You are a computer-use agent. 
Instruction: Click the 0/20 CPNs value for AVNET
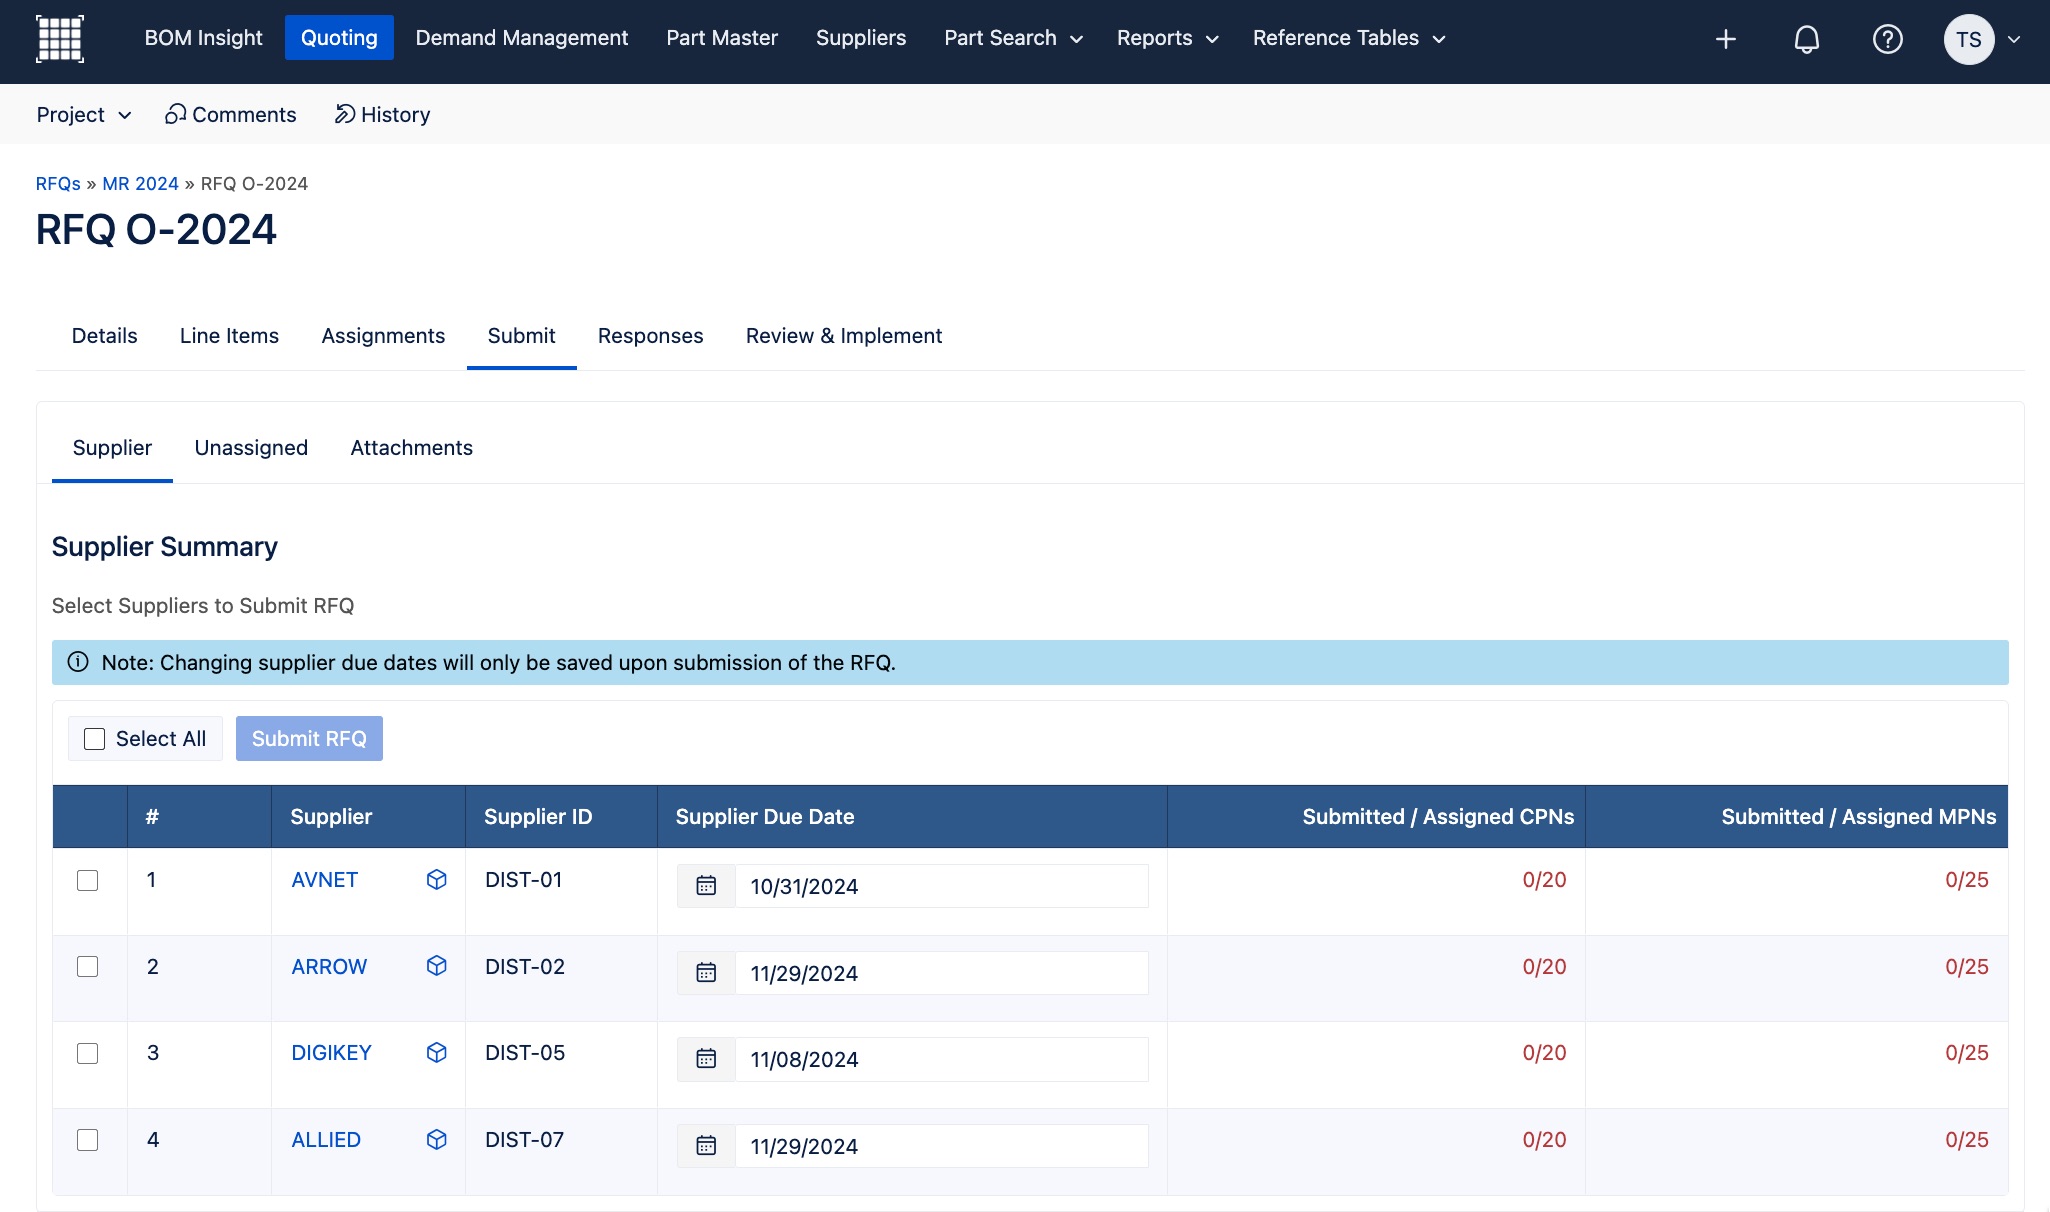click(1544, 880)
